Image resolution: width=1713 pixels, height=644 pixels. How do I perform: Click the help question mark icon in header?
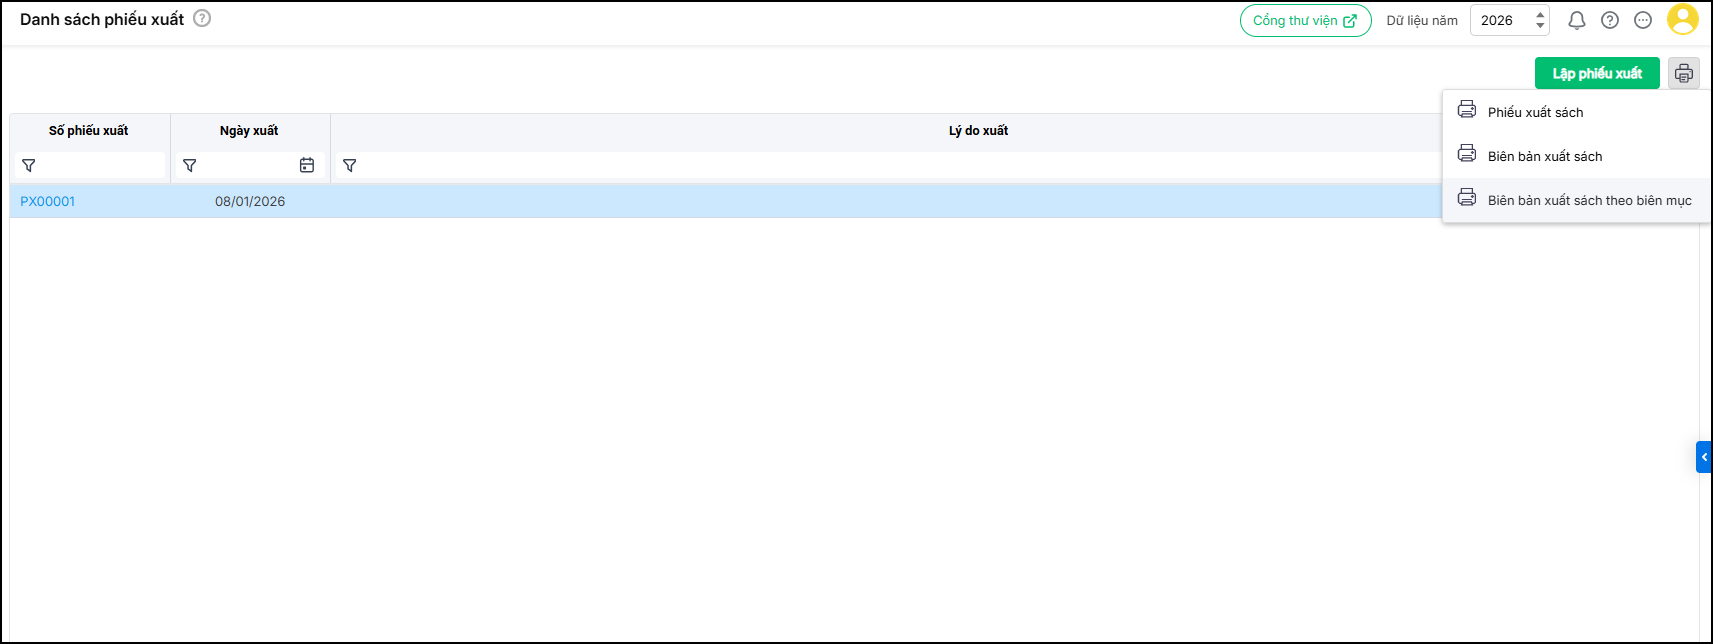pos(1610,20)
